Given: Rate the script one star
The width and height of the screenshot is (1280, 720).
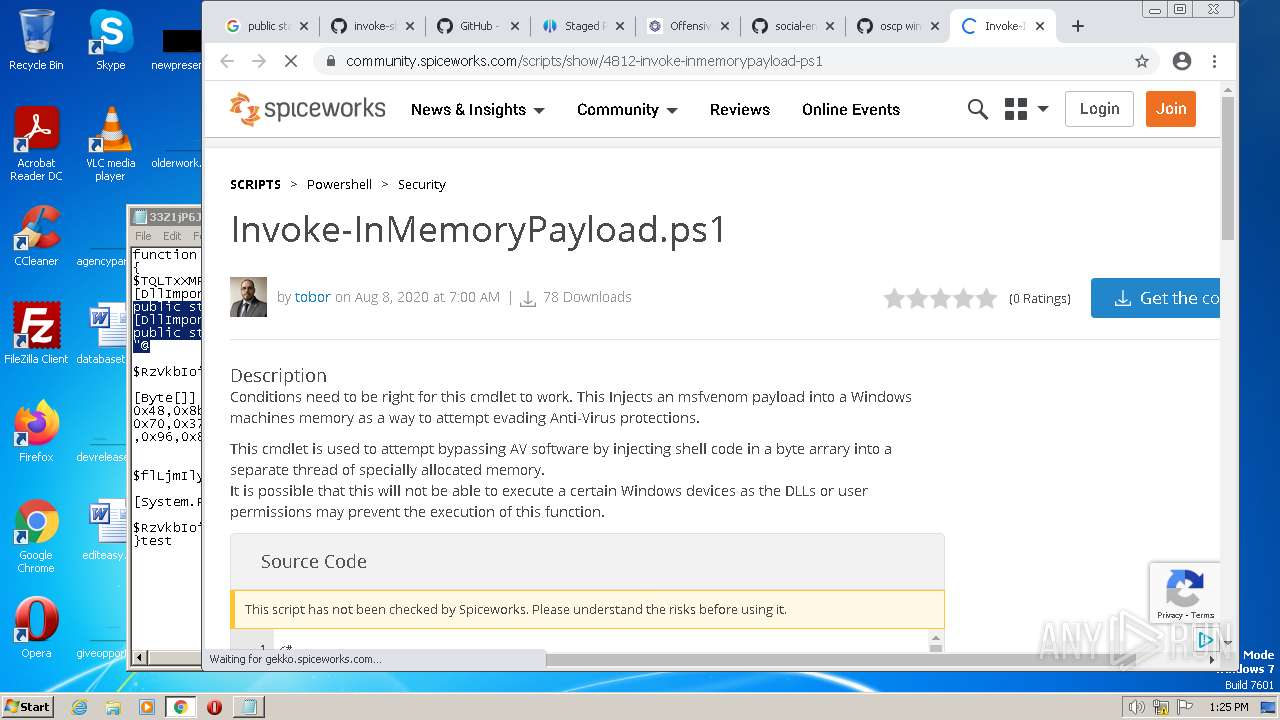Looking at the screenshot, I should pos(894,298).
